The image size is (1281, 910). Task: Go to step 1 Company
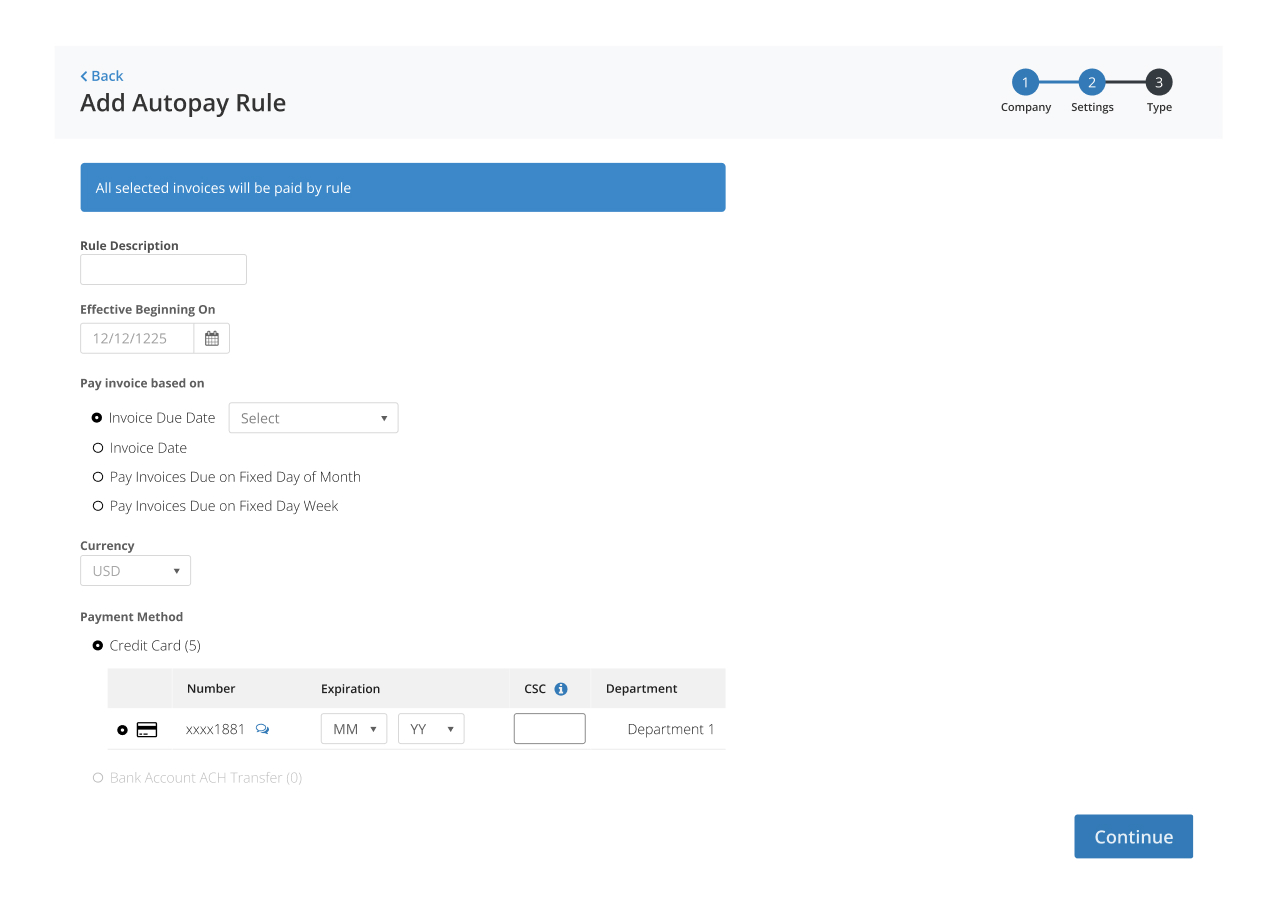(x=1025, y=82)
